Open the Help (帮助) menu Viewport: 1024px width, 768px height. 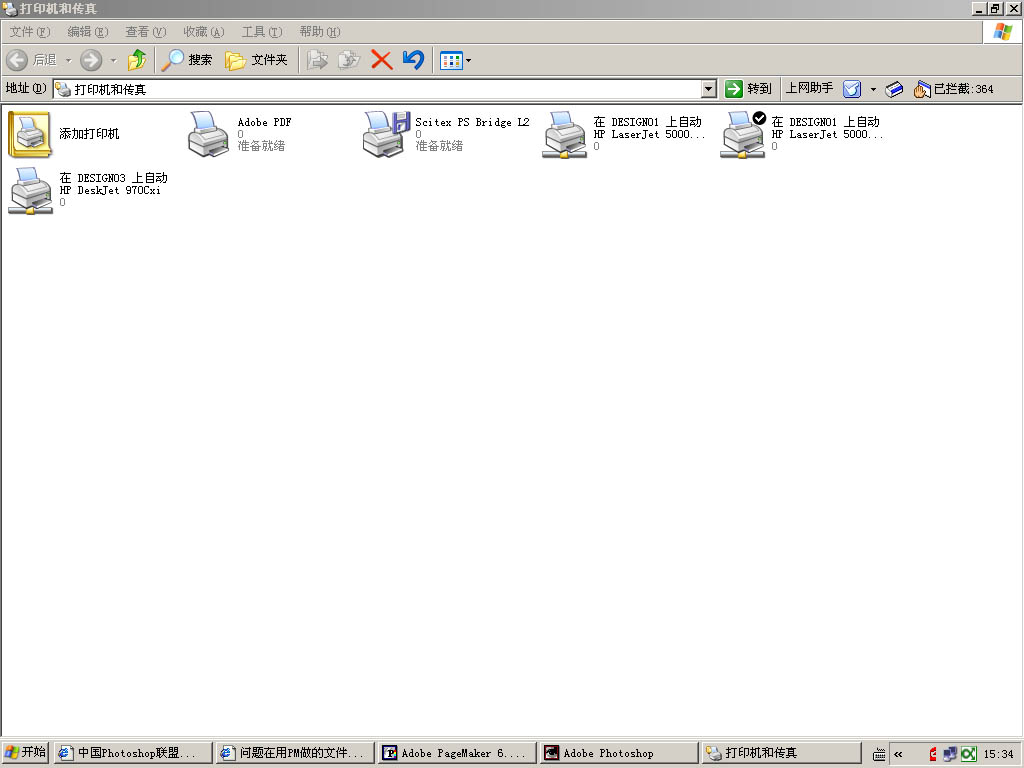point(320,31)
